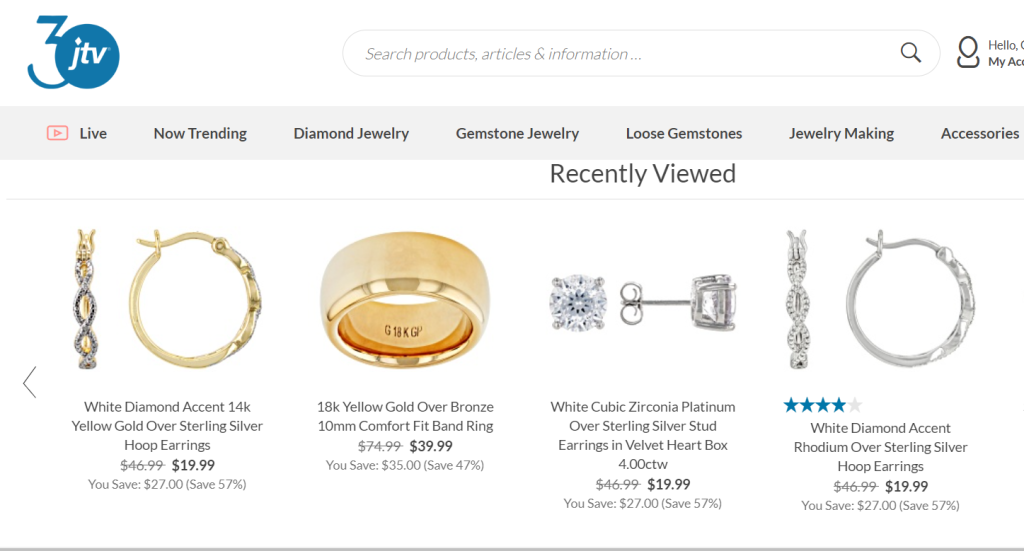This screenshot has width=1024, height=551.
Task: Open the cubic zirconia stud earrings image
Action: pos(643,300)
